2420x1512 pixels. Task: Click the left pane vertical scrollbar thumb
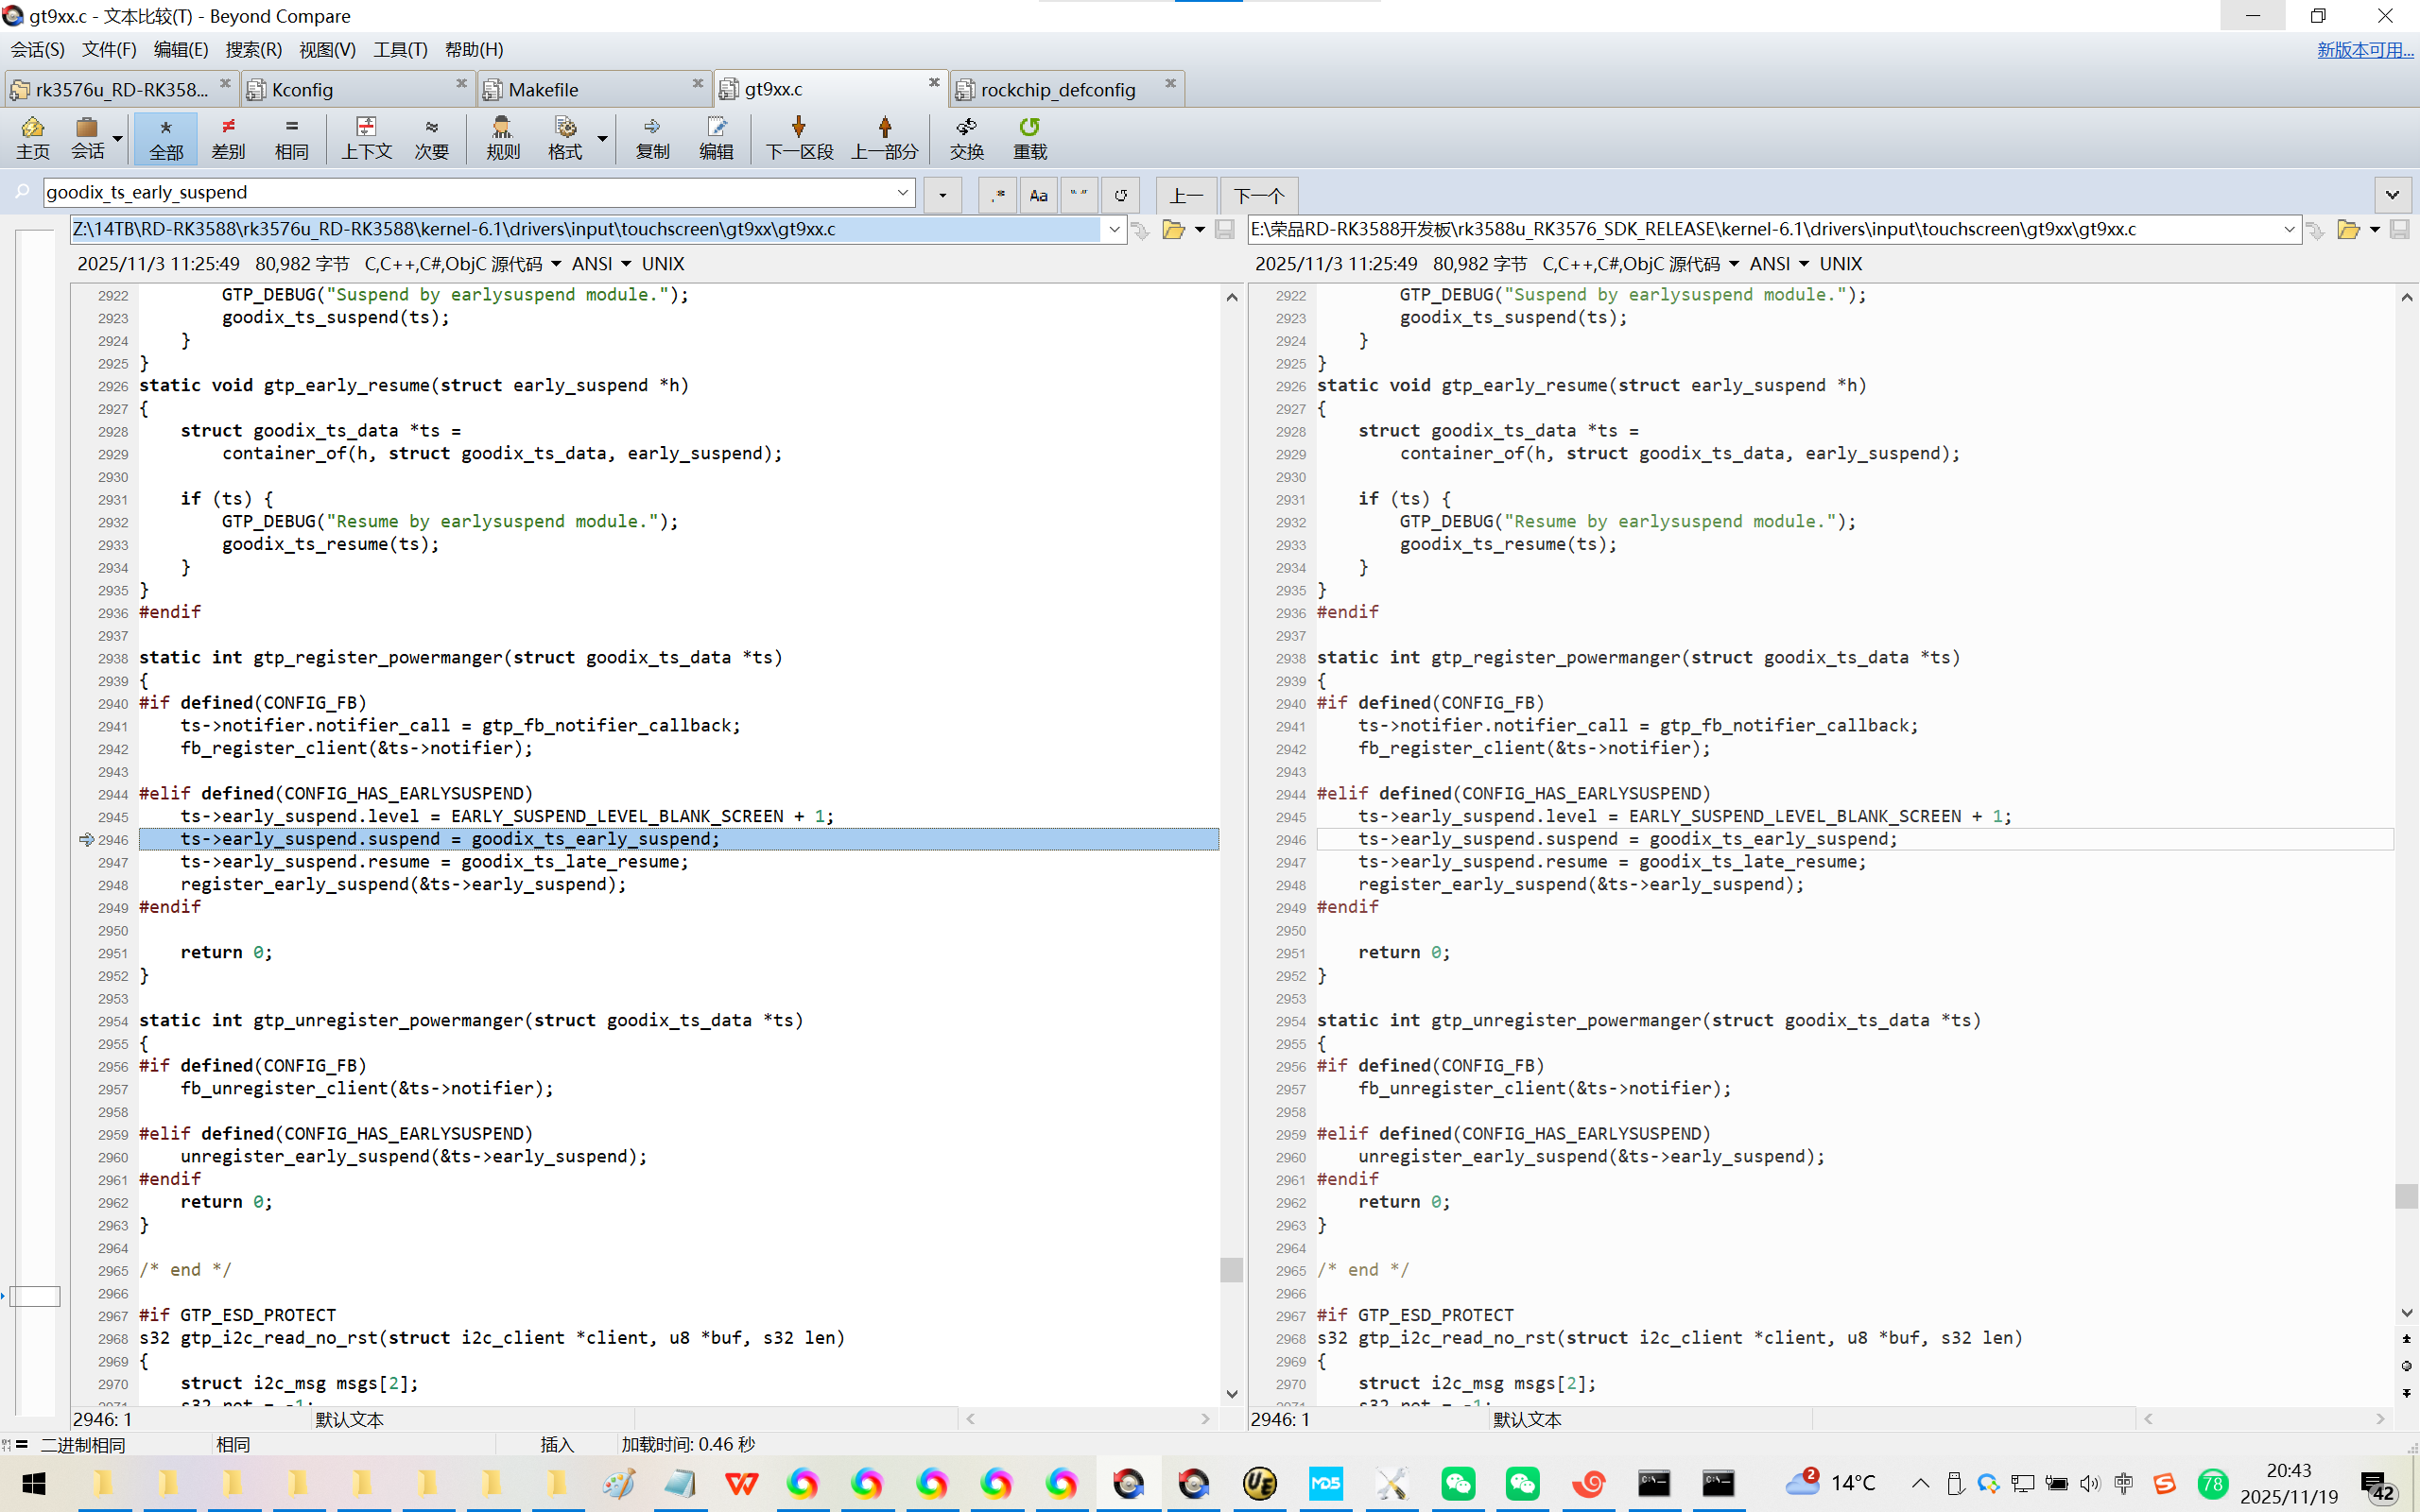[1231, 1269]
